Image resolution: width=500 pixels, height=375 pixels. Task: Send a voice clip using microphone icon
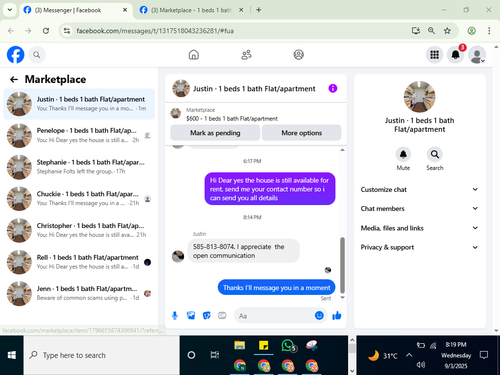(175, 315)
